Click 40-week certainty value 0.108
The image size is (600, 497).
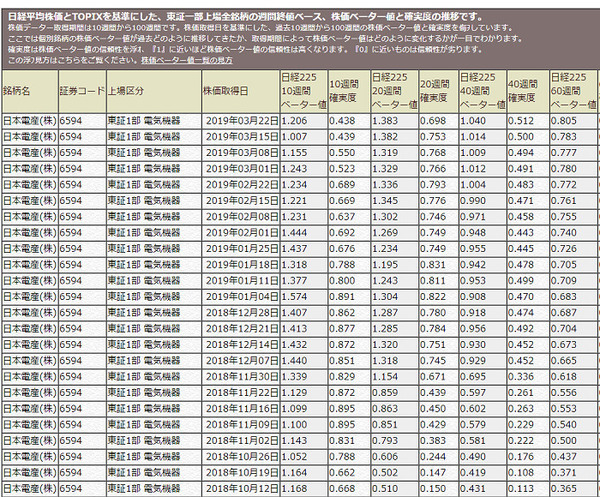point(528,473)
